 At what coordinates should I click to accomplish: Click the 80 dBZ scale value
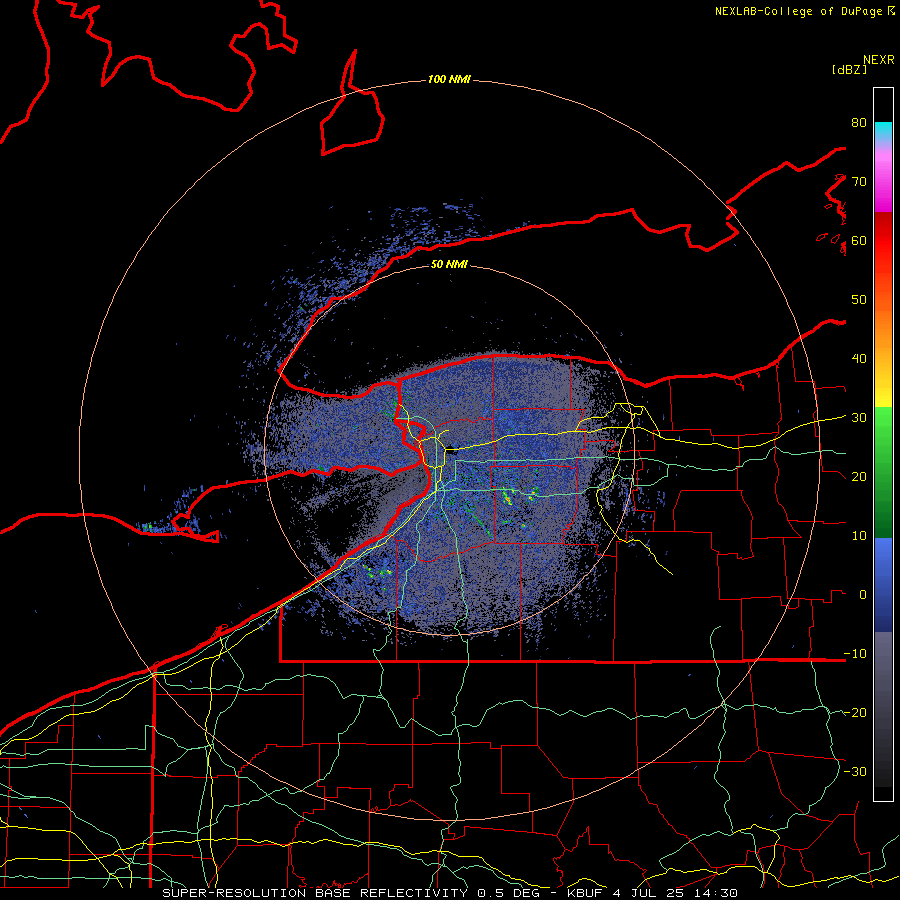(x=859, y=123)
